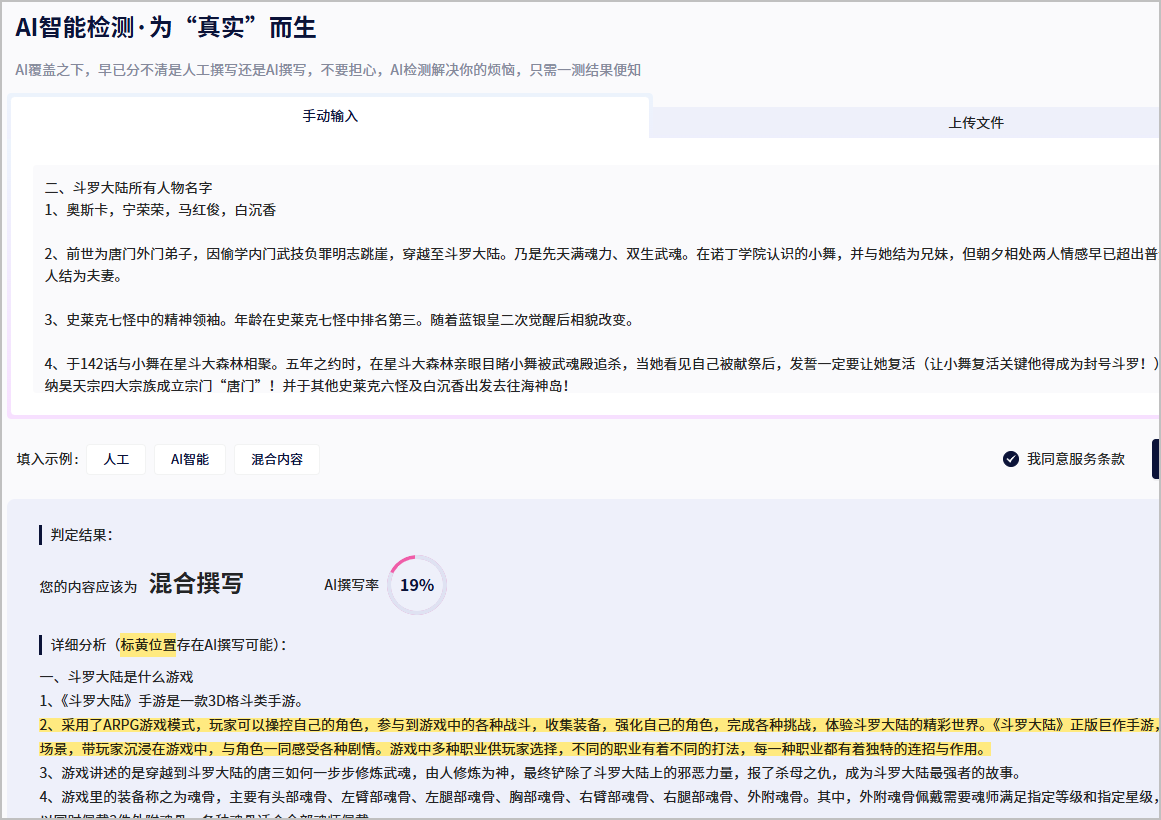This screenshot has height=820, width=1161.
Task: Click the 一、斗罗大陆是什么游戏 analysis line
Action: (116, 677)
